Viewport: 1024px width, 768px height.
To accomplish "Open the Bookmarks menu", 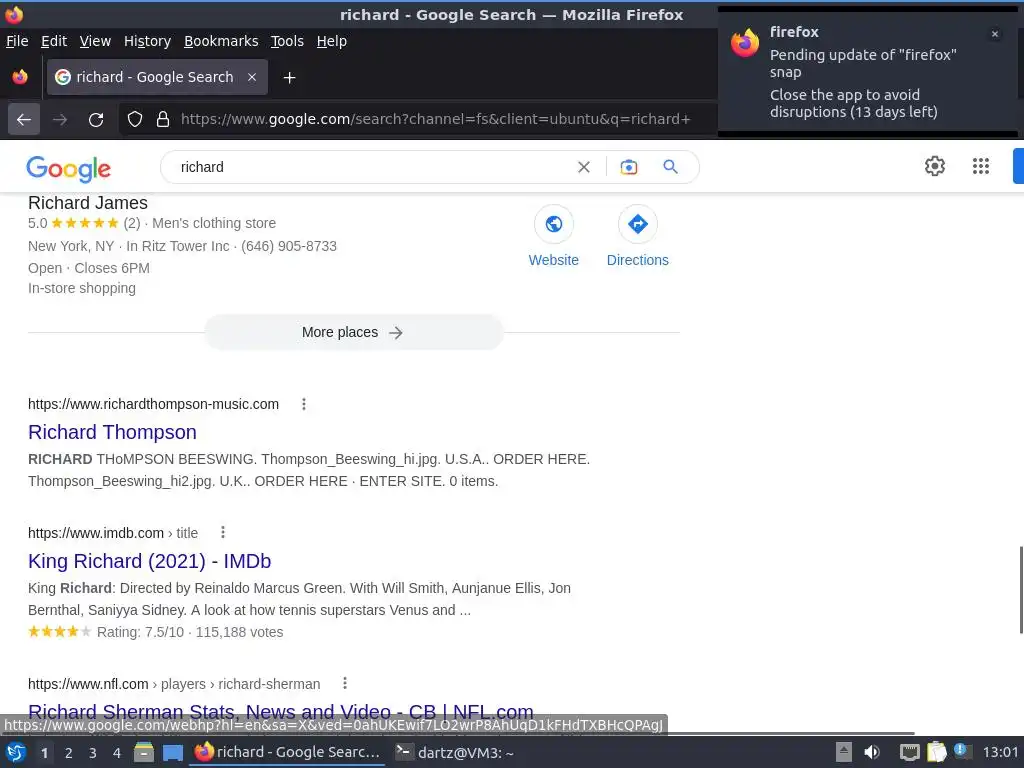I will coord(221,41).
